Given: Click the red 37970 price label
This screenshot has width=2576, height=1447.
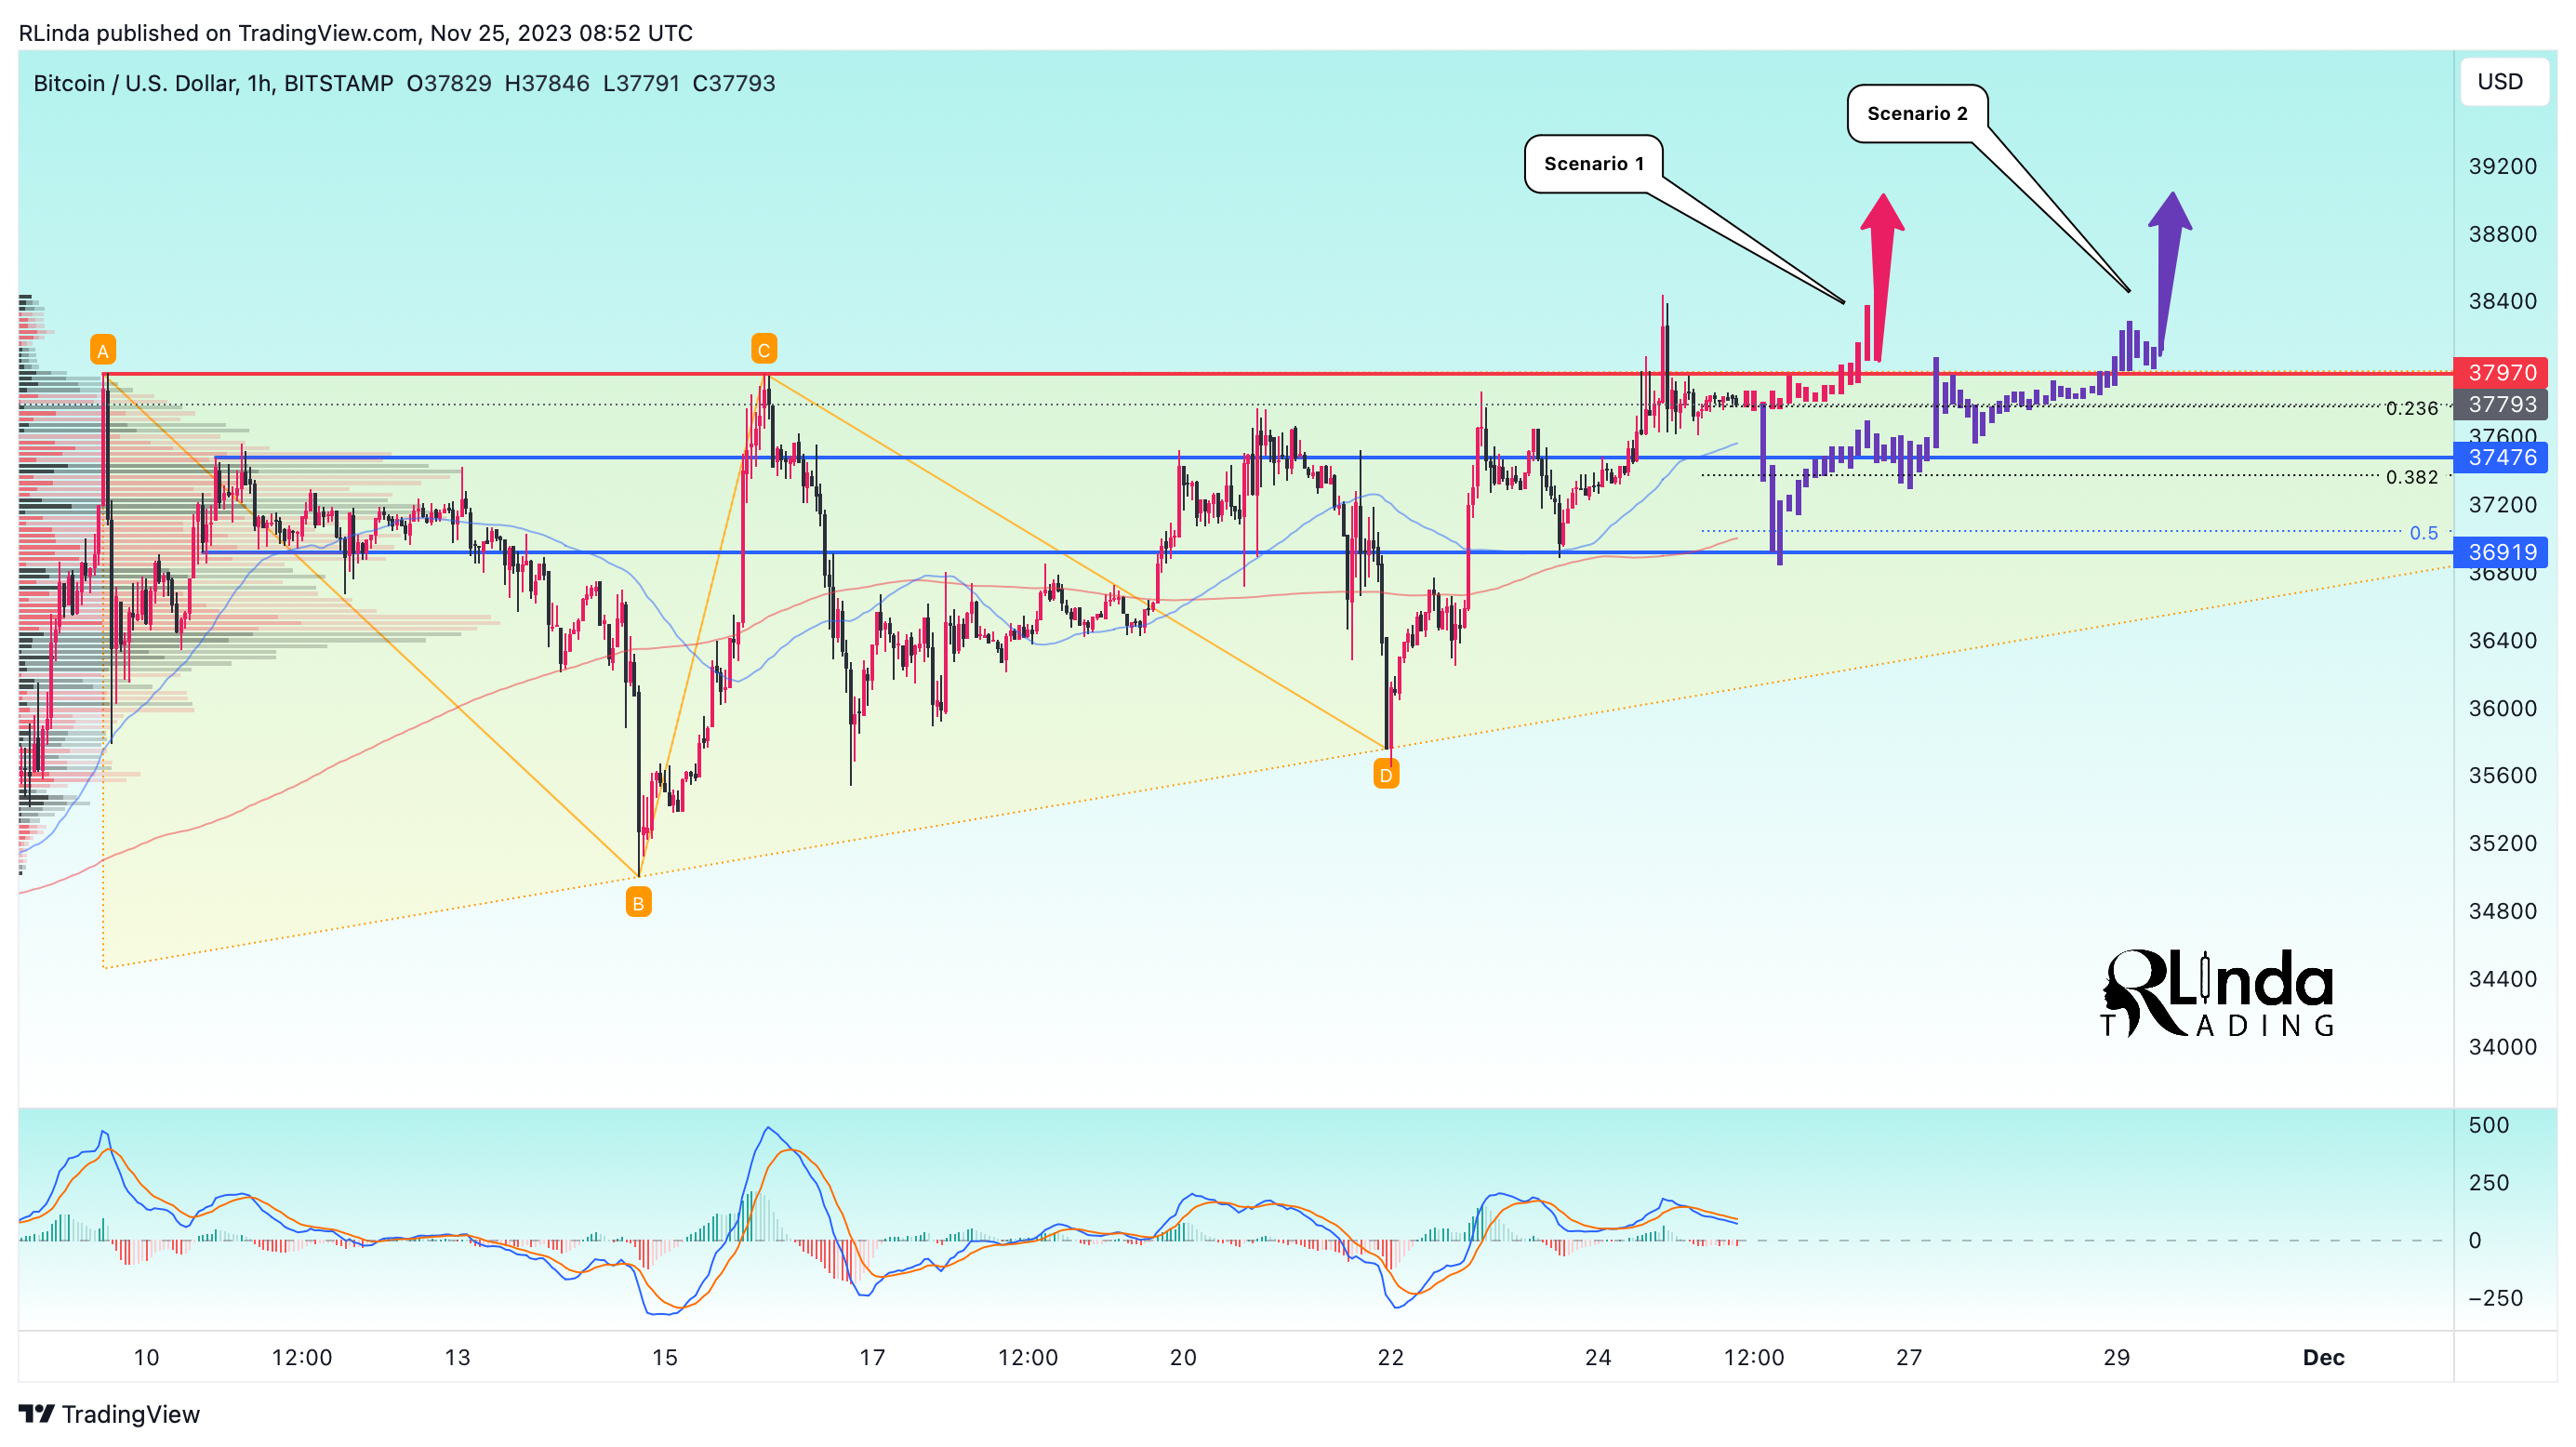Looking at the screenshot, I should coord(2502,373).
